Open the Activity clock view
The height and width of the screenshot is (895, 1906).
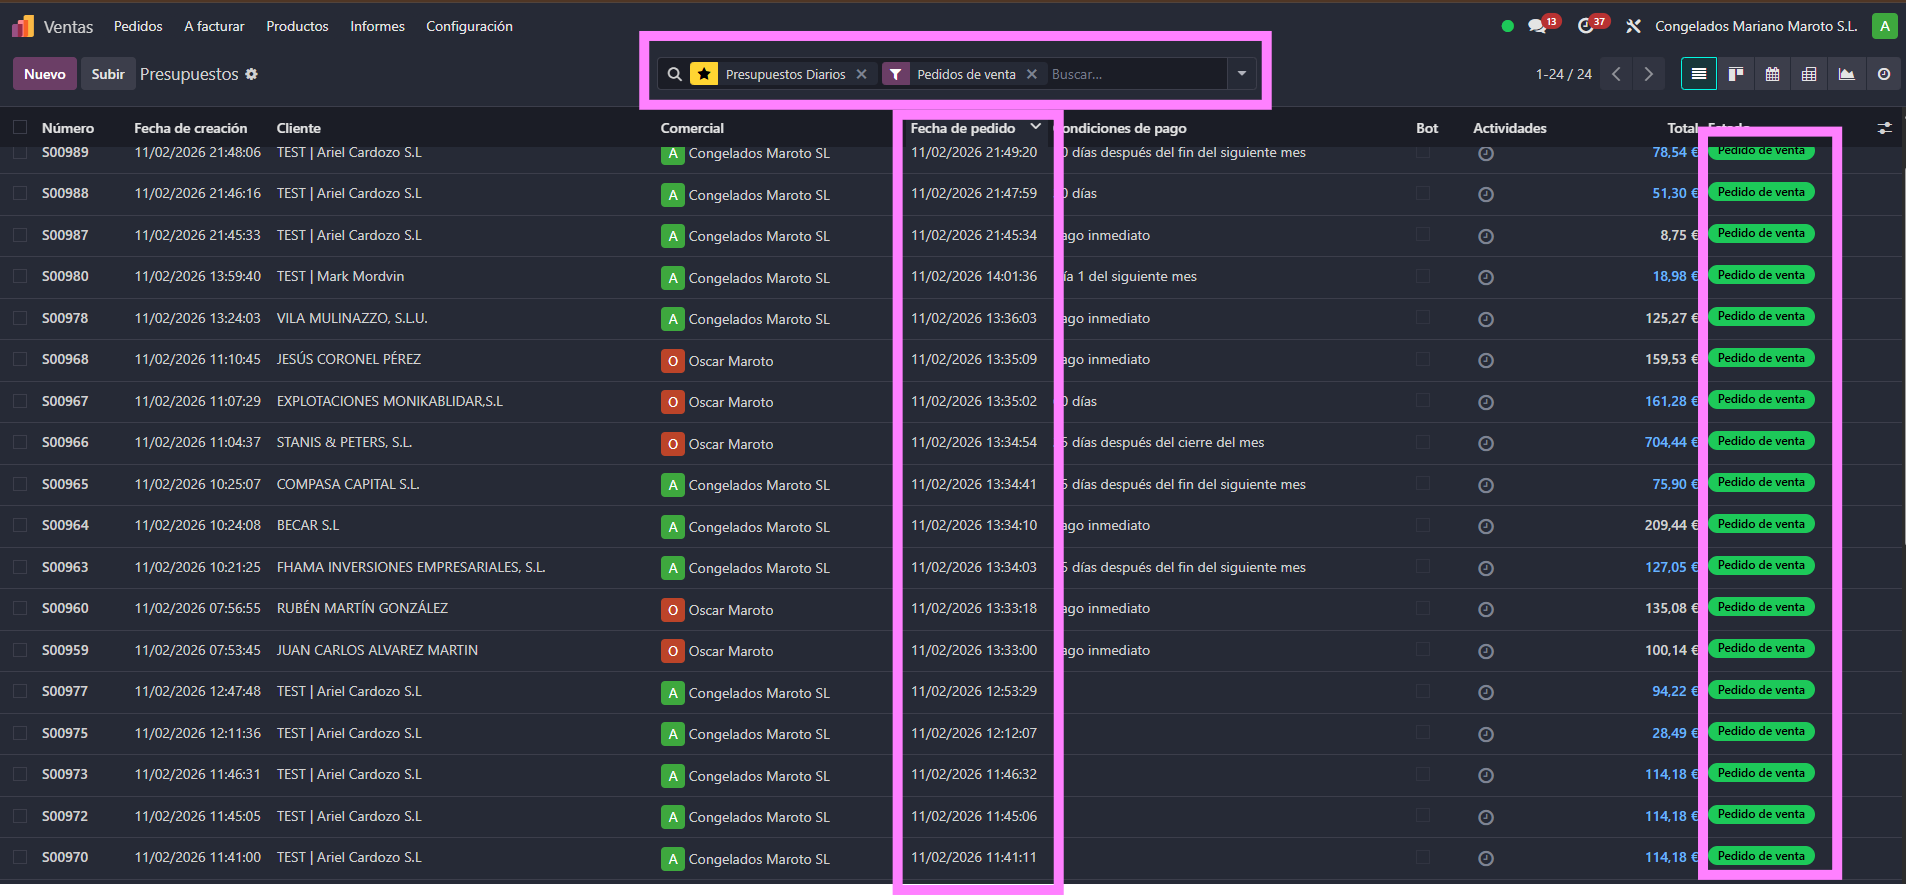tap(1883, 74)
